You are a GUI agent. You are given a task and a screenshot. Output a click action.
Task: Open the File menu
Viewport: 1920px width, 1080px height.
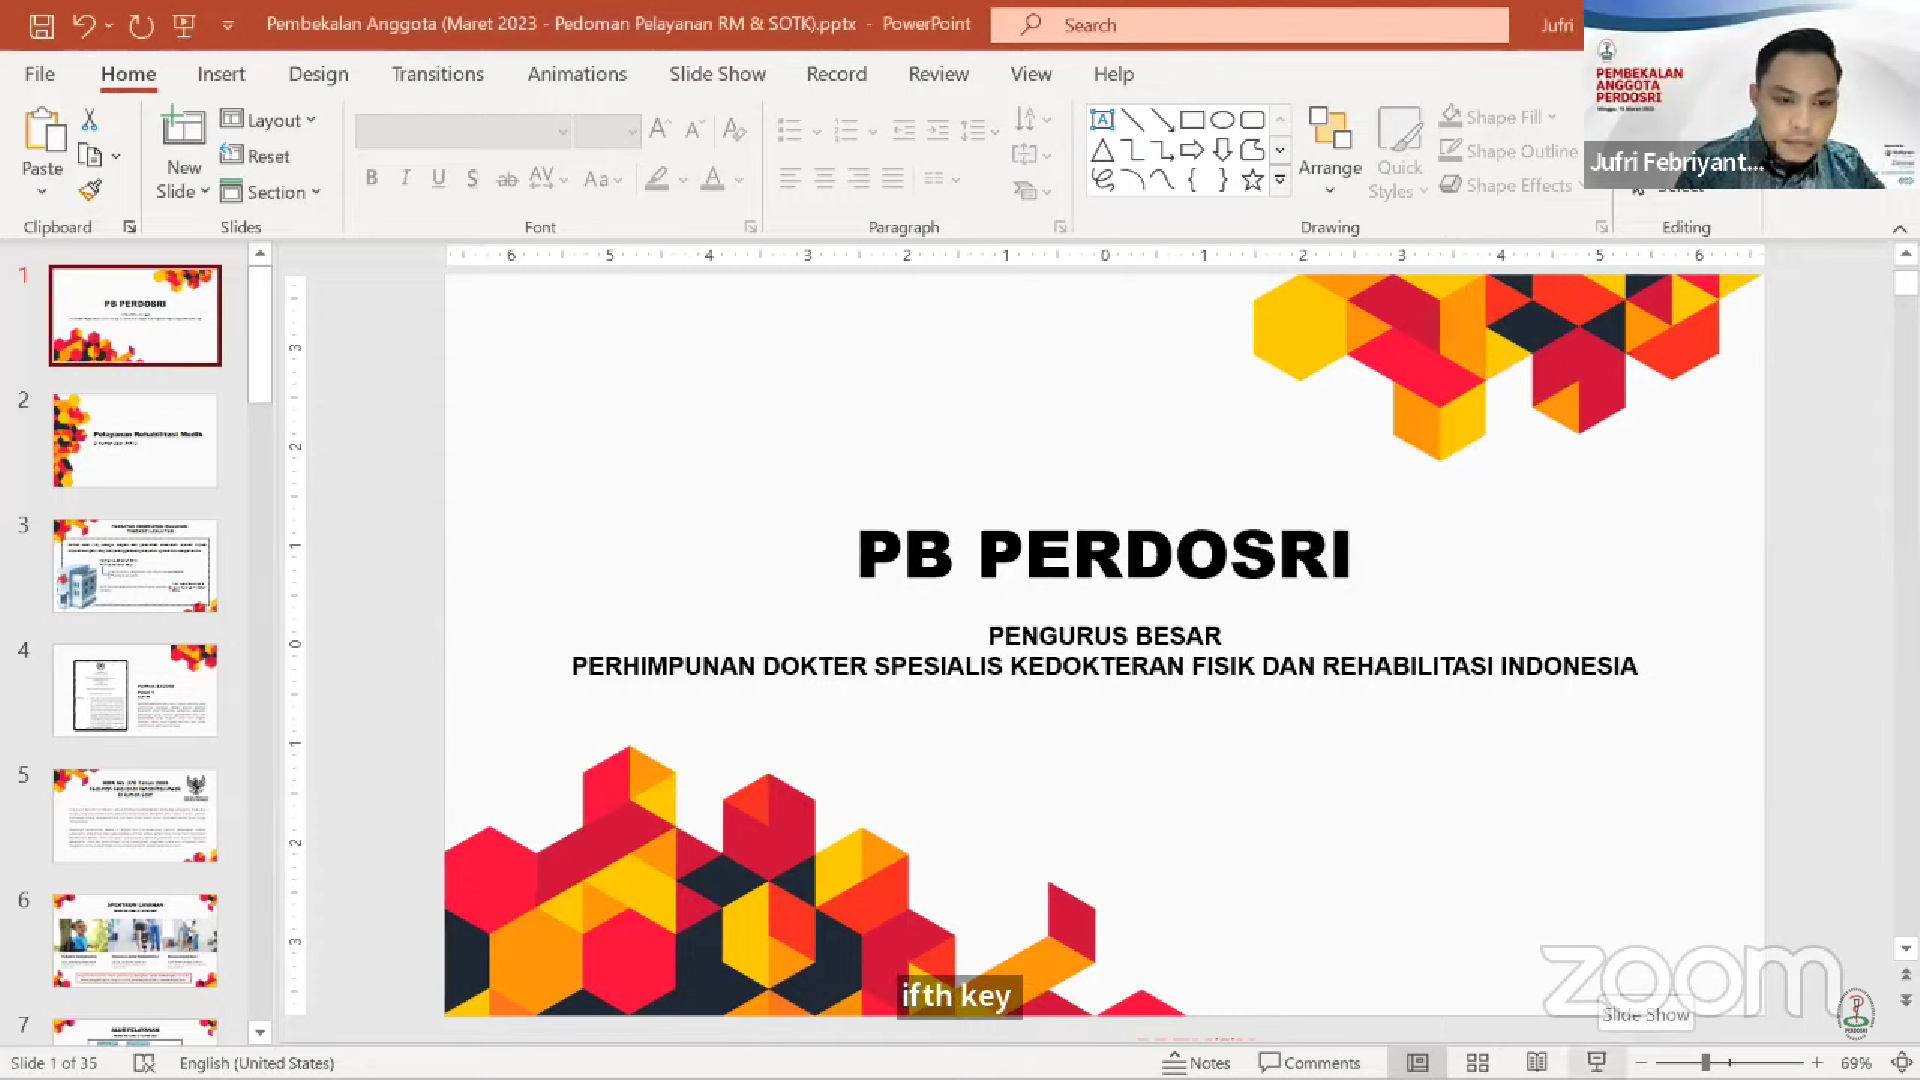(x=40, y=74)
